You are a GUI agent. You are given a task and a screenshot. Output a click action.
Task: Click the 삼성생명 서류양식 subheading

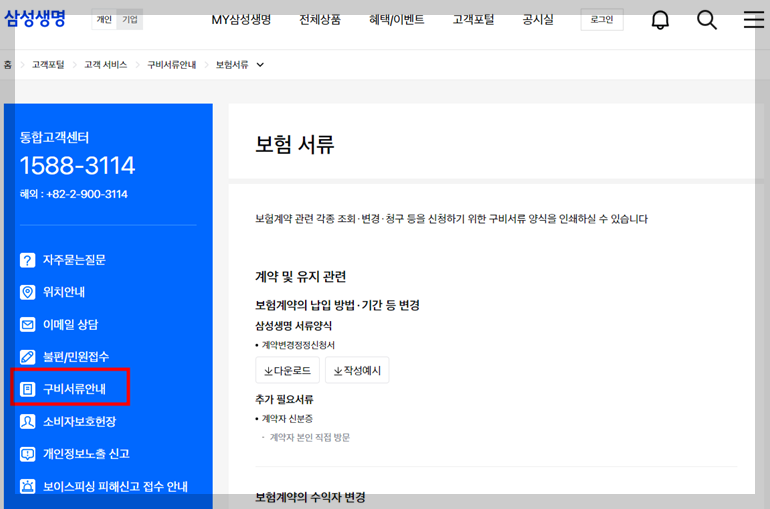[x=294, y=326]
